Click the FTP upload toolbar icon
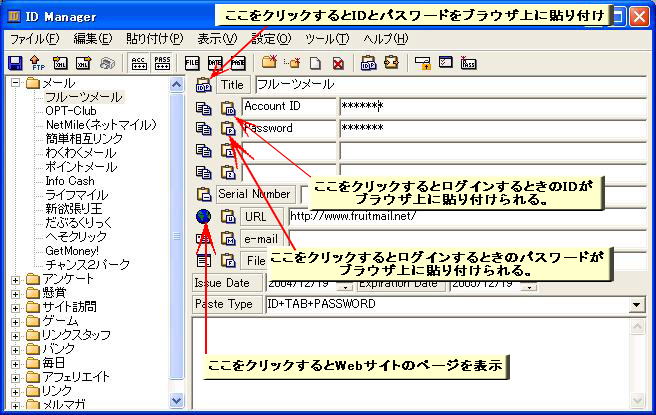656x415 pixels. [x=38, y=63]
